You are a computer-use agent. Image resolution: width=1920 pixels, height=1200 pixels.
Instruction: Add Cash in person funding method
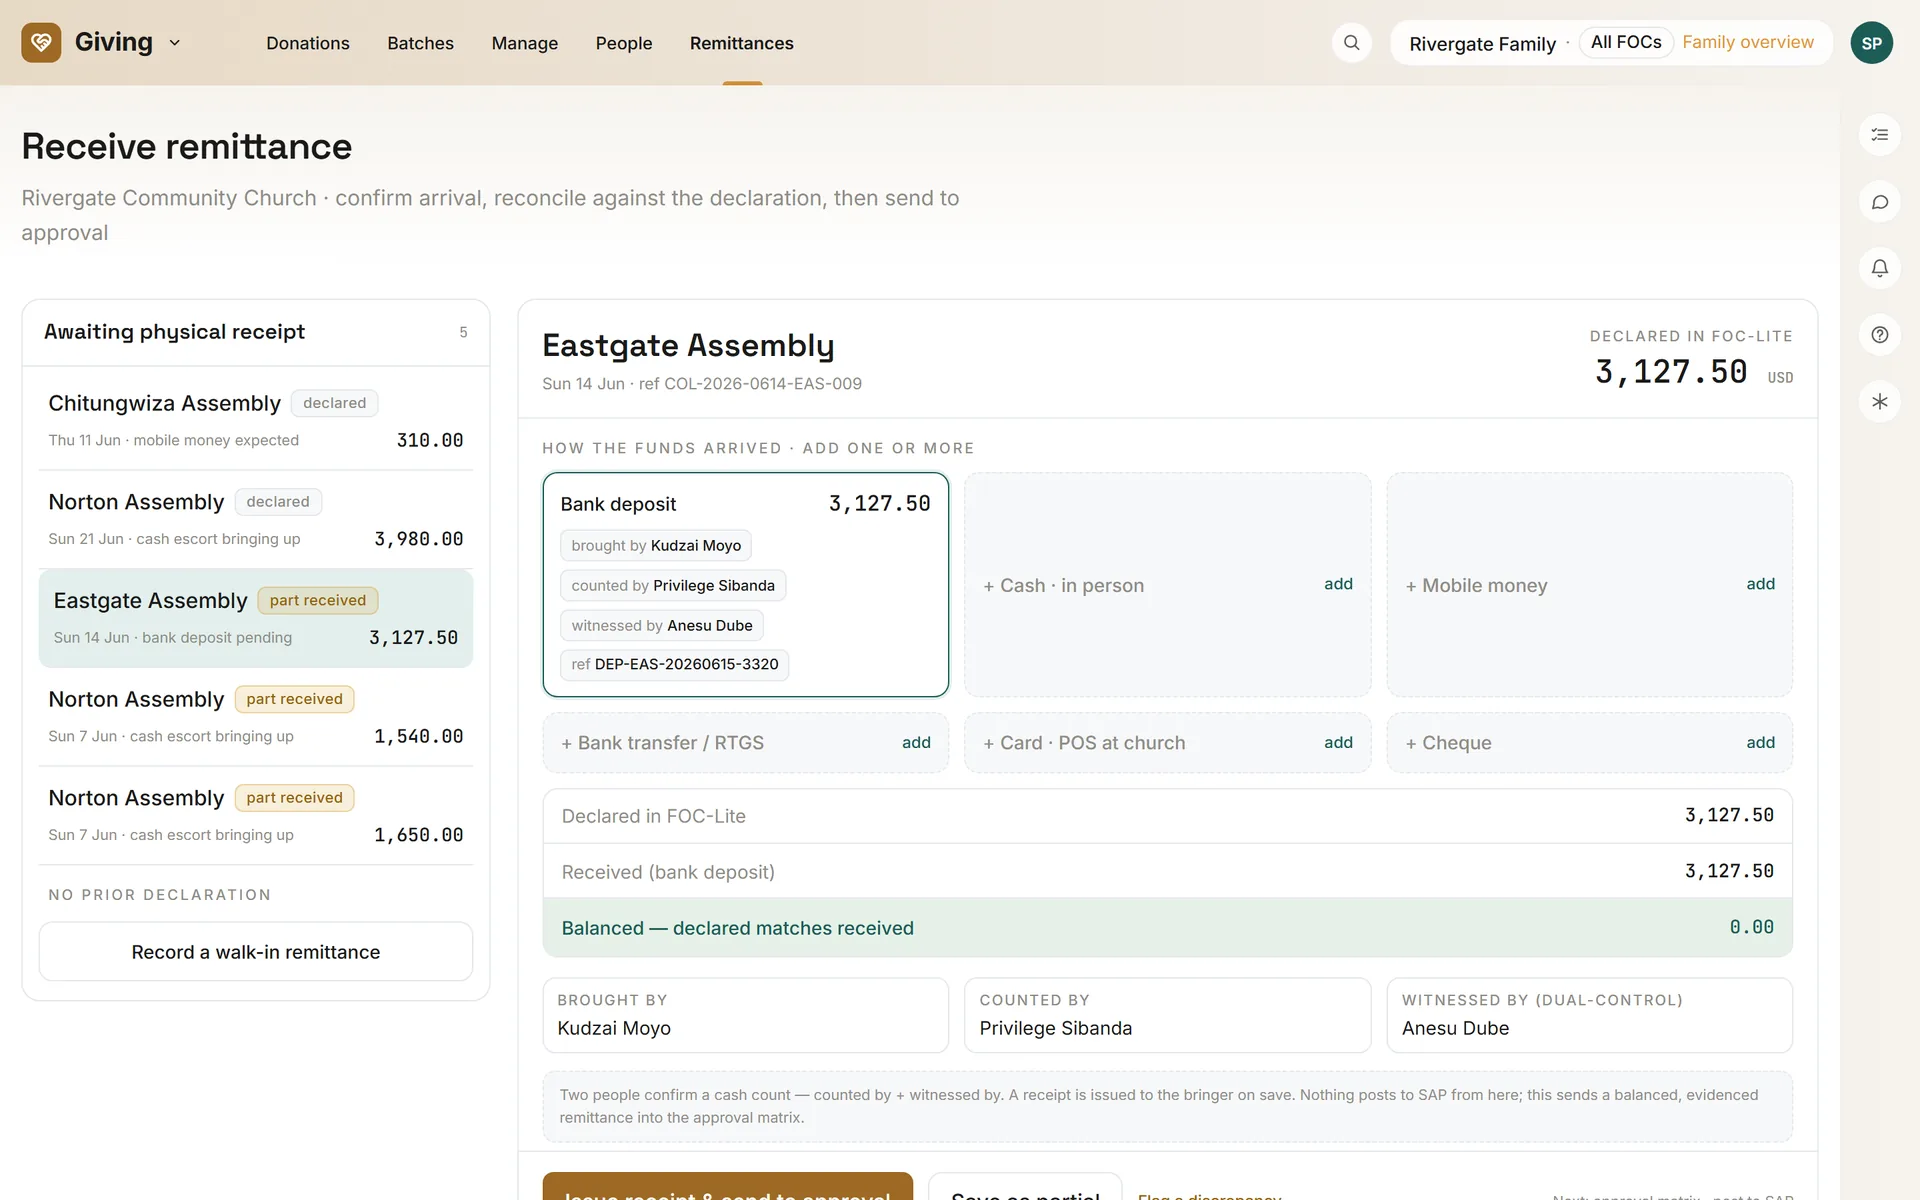click(1167, 585)
